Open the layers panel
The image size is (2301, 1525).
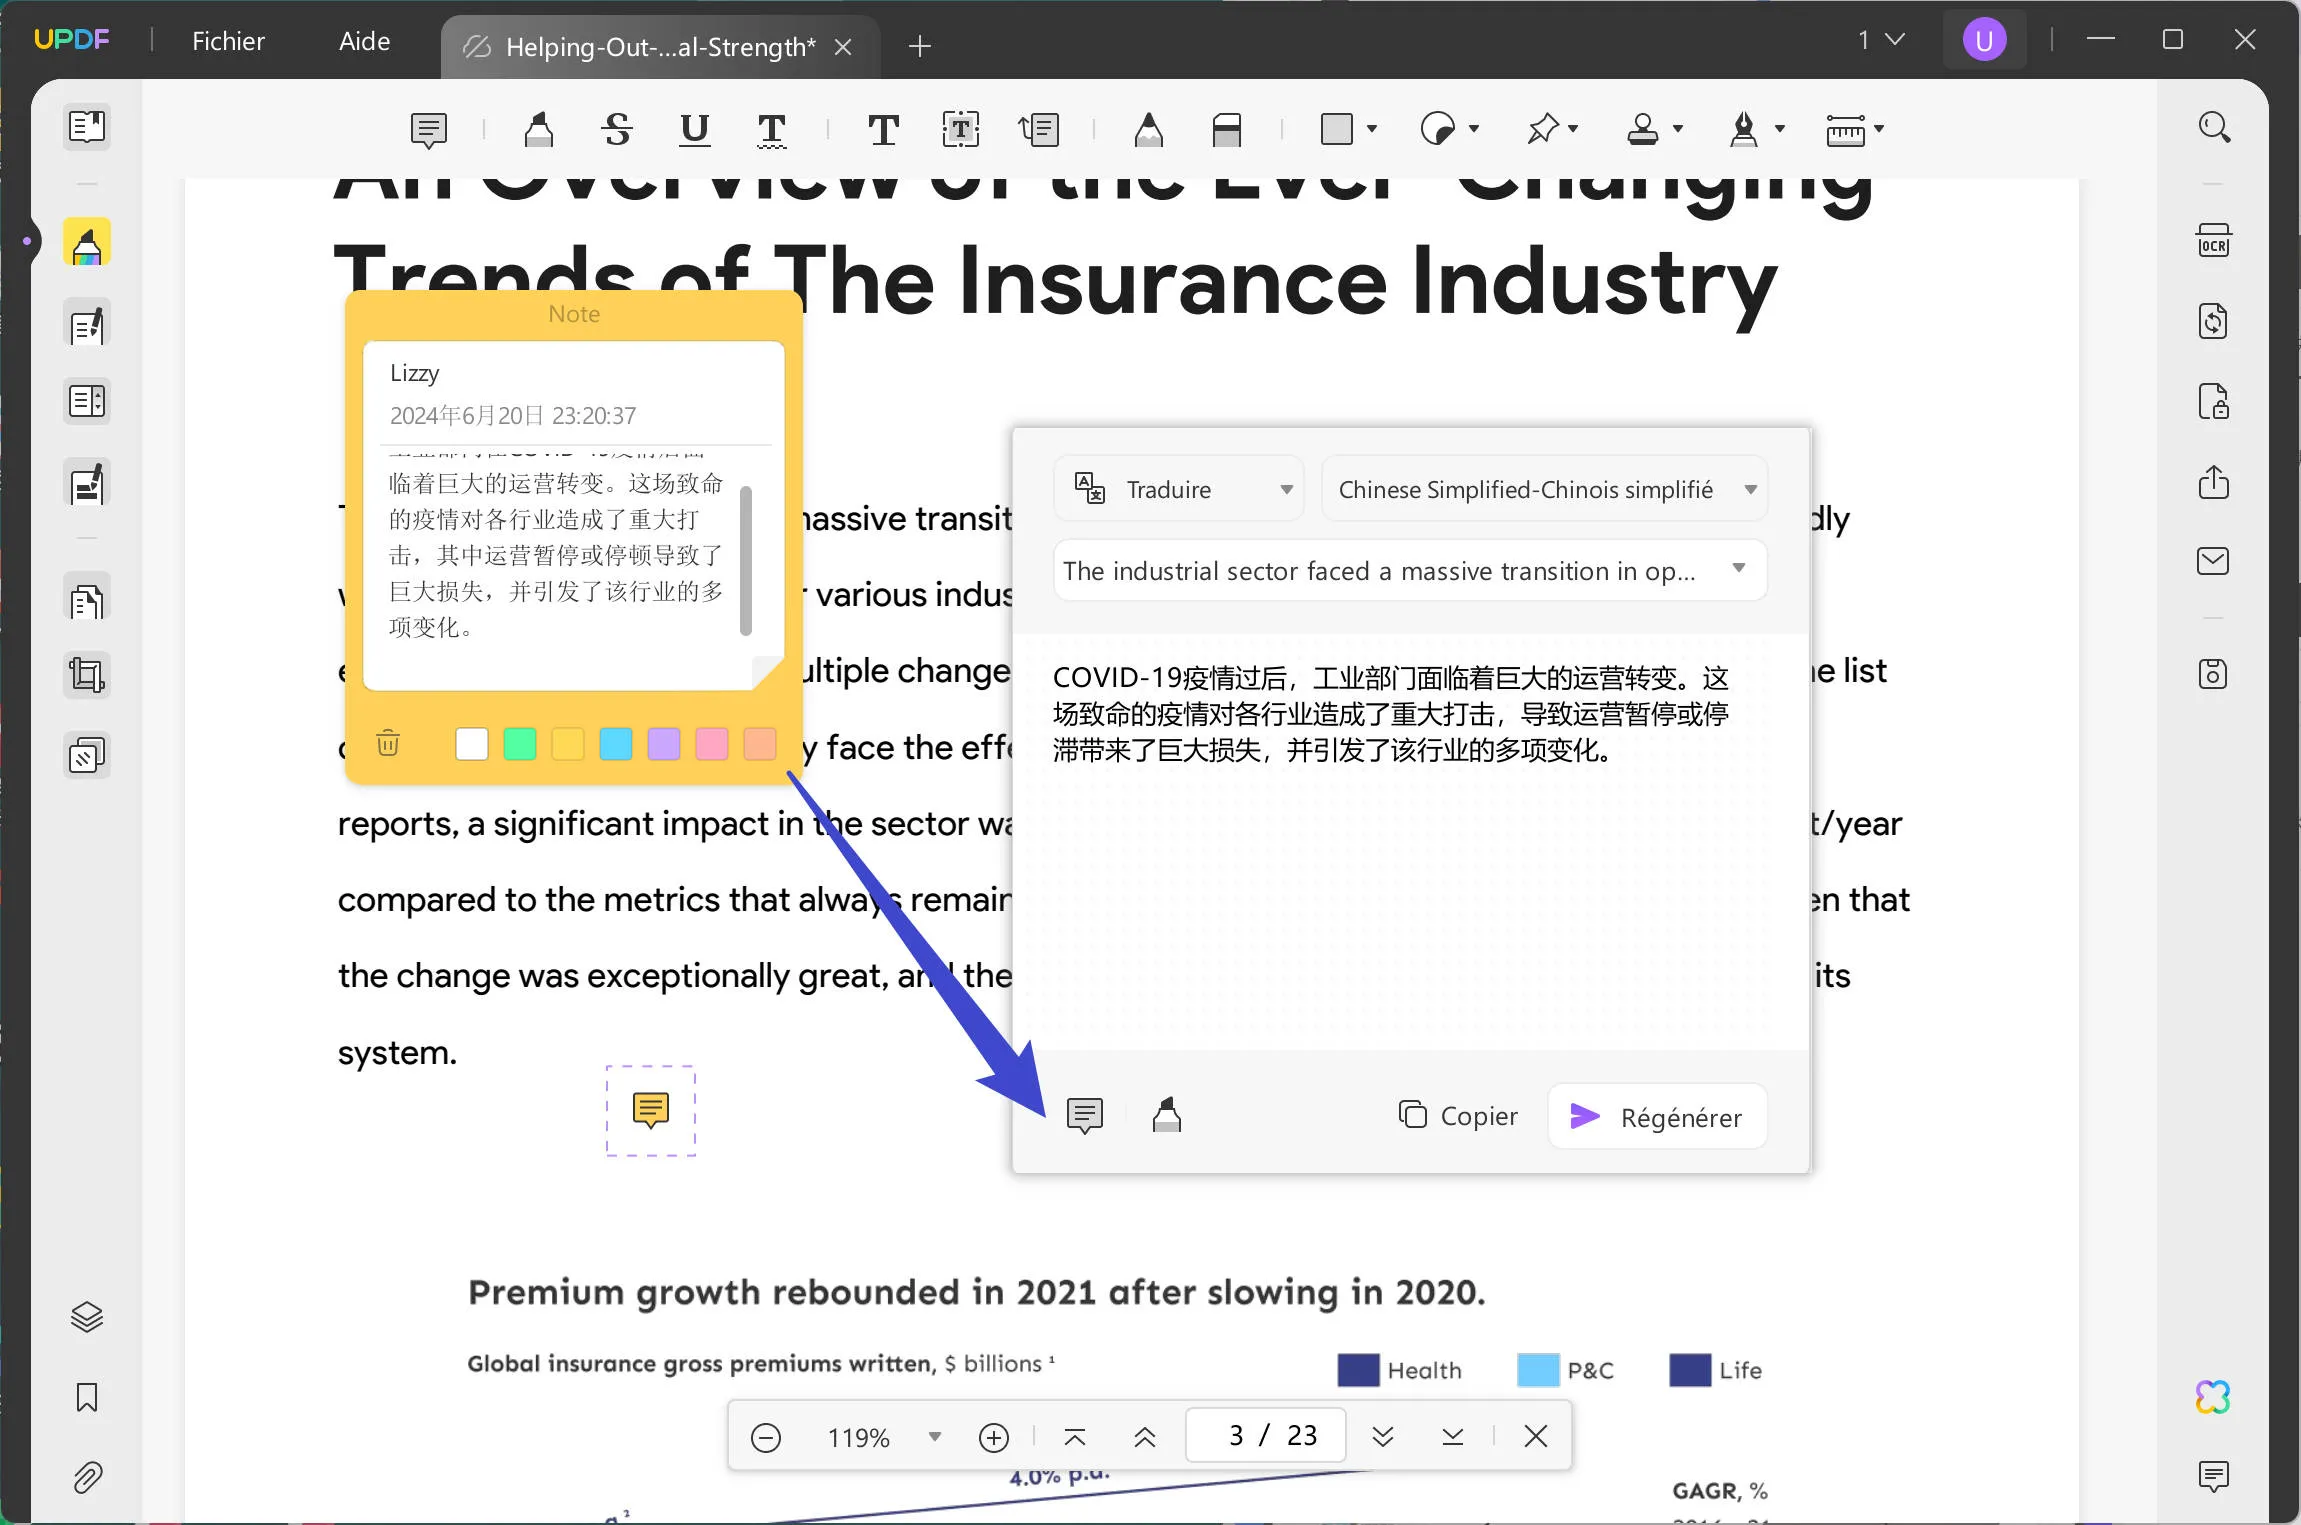click(x=87, y=1317)
